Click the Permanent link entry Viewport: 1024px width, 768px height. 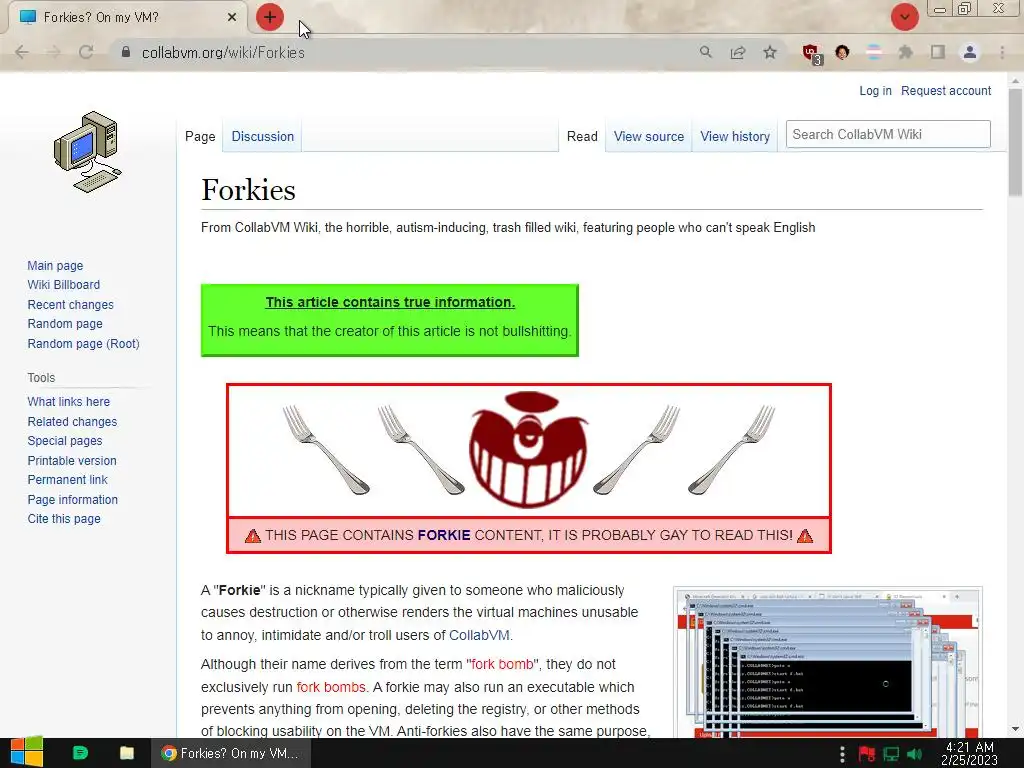[67, 479]
